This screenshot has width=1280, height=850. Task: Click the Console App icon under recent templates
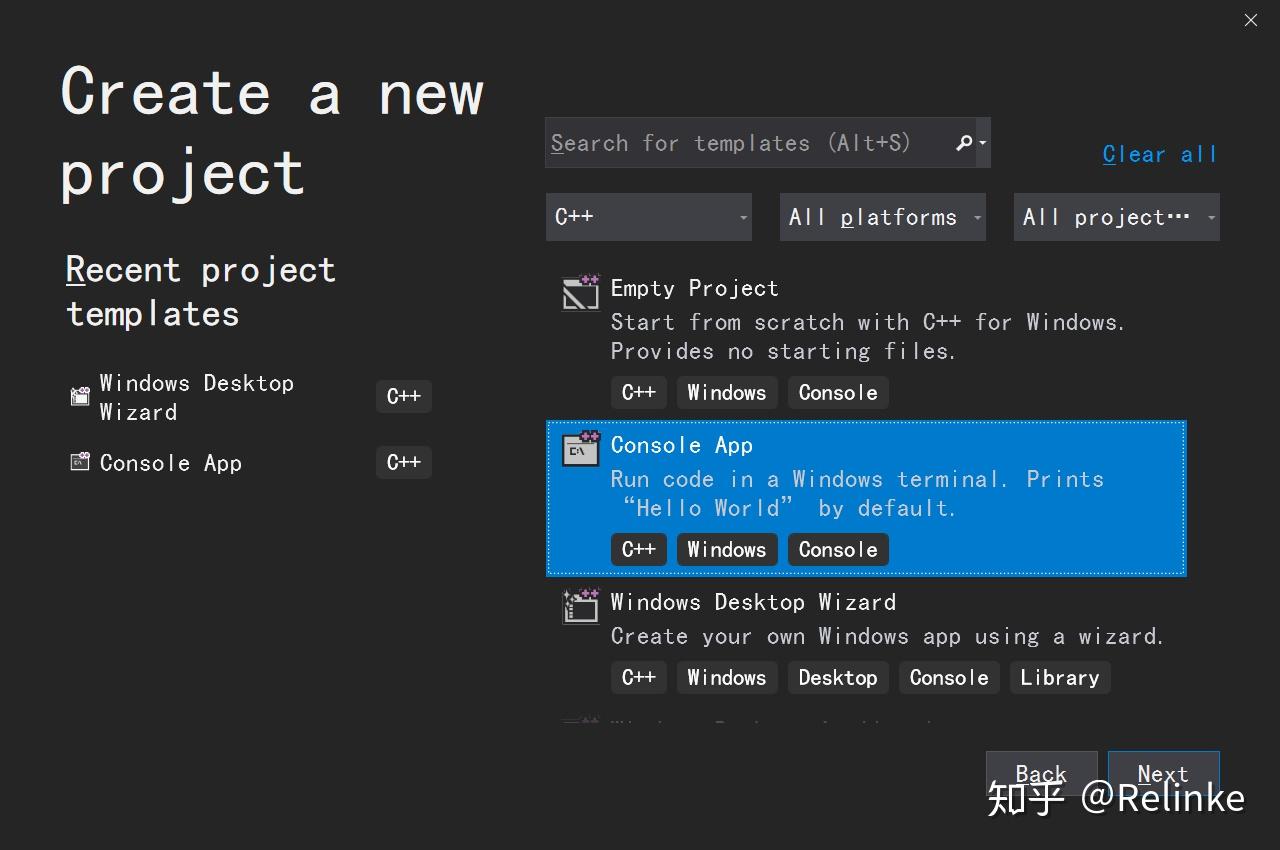pyautogui.click(x=80, y=462)
